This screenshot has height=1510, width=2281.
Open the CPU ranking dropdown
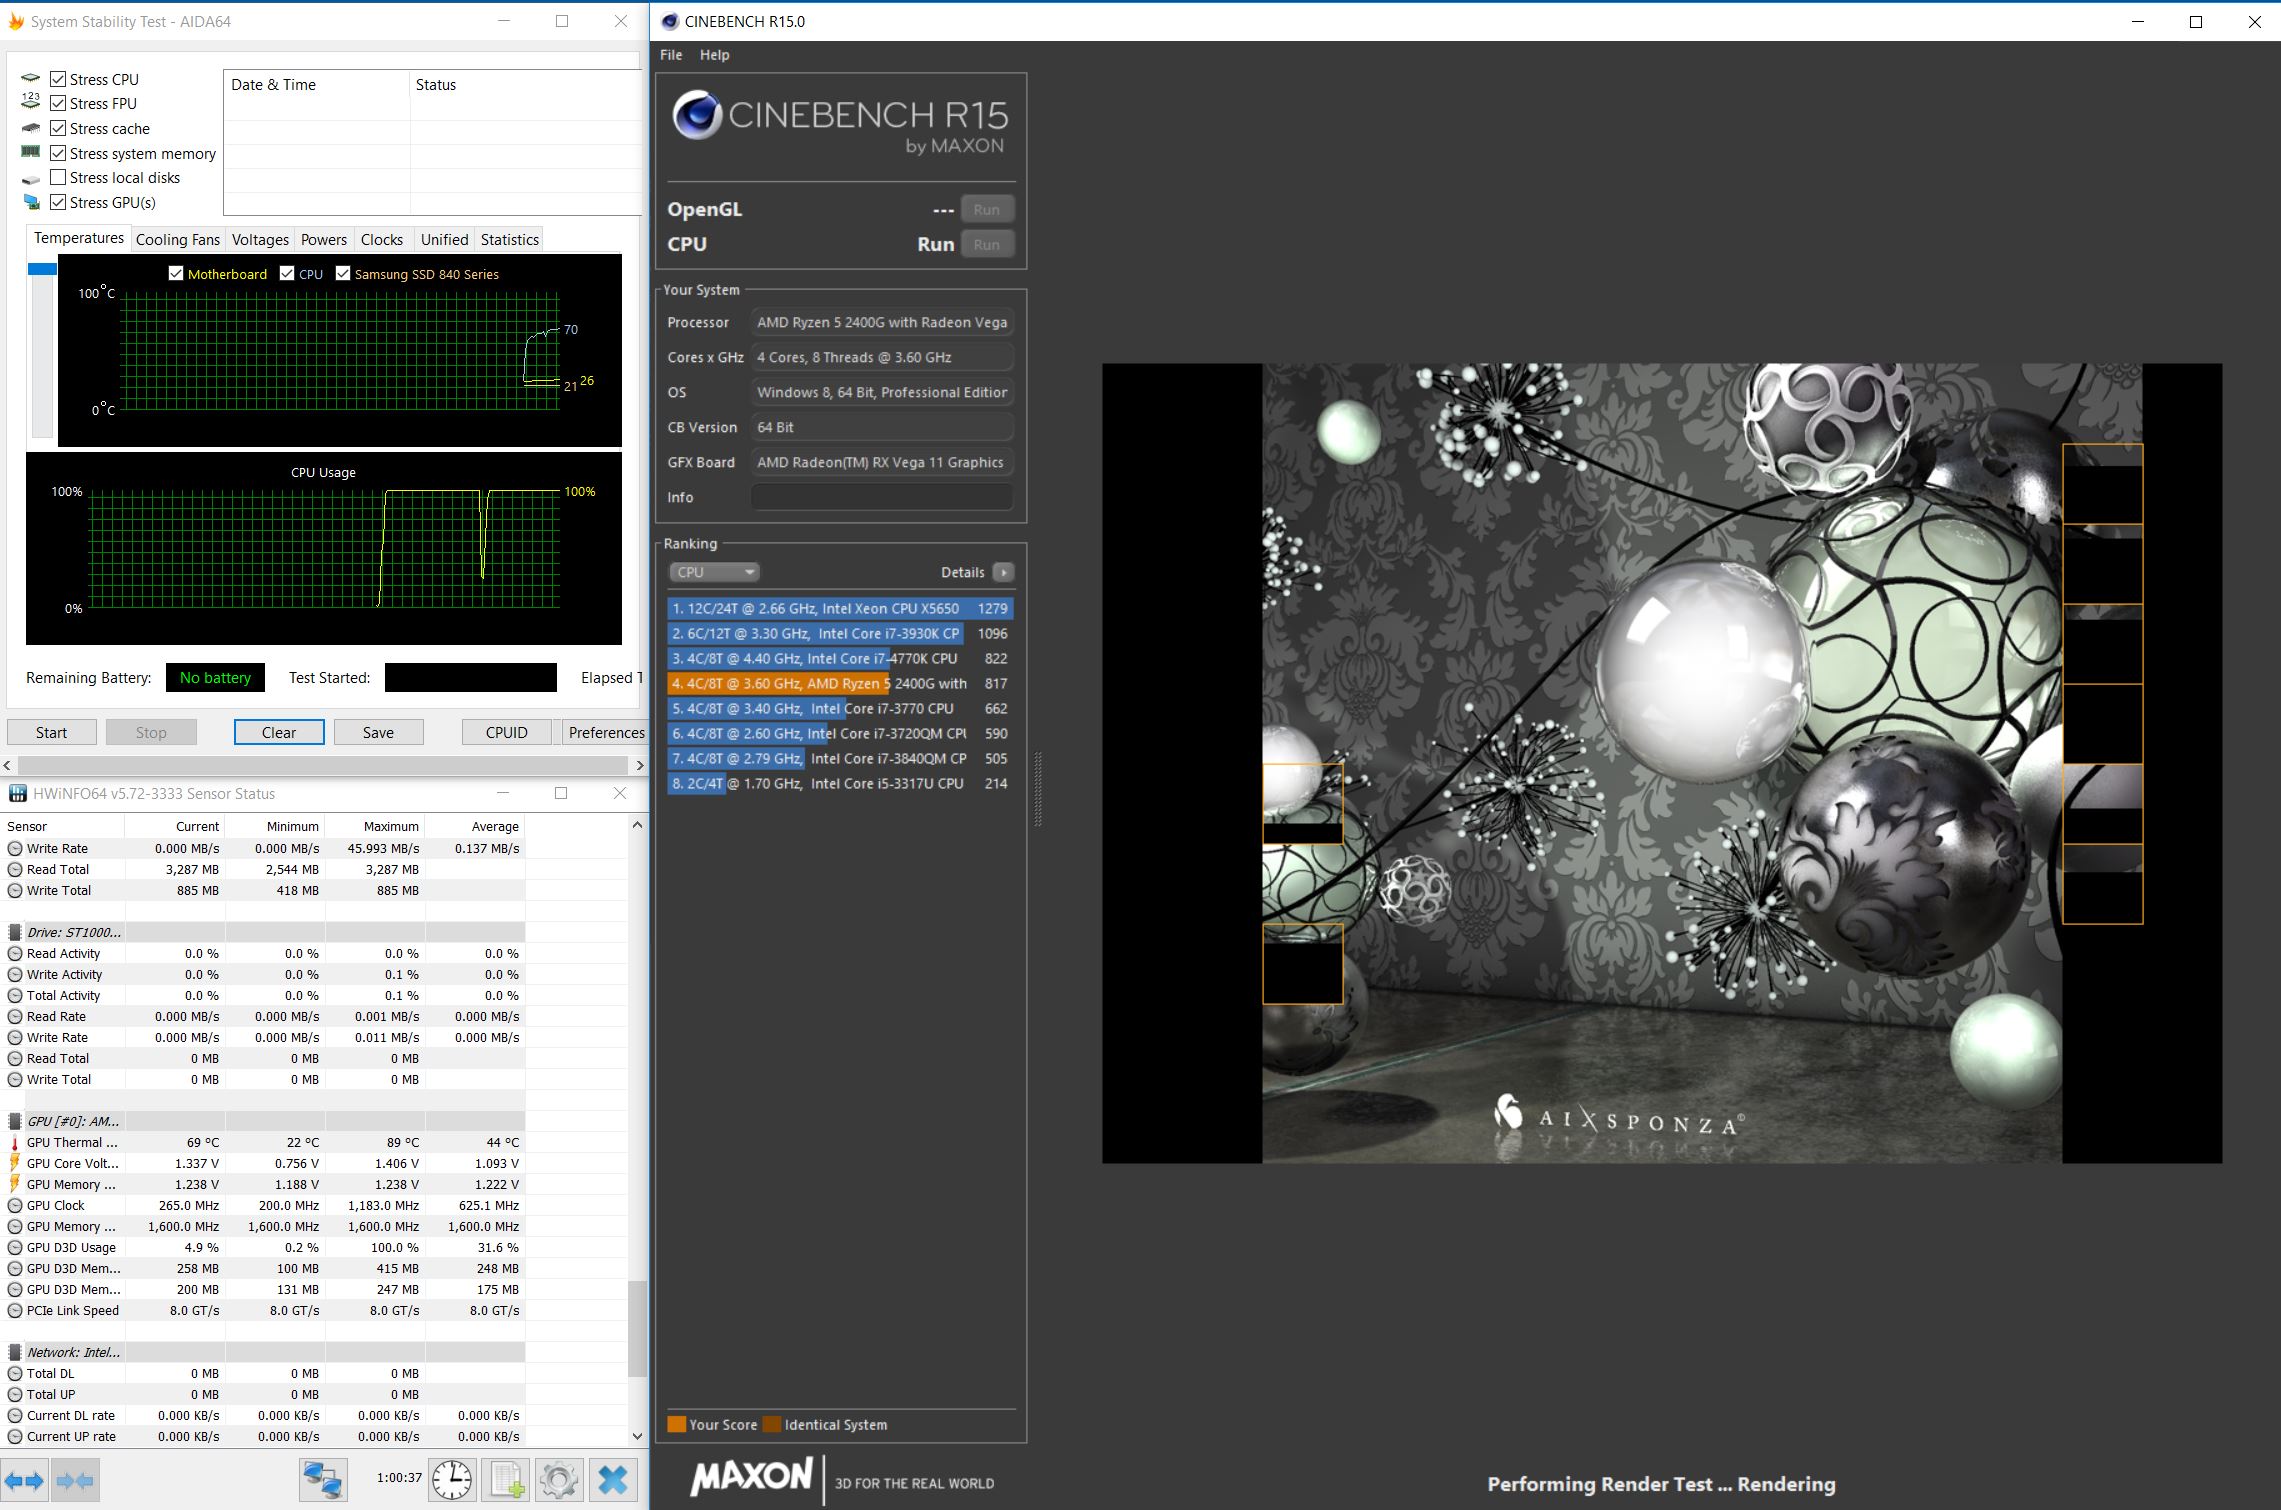pos(714,572)
